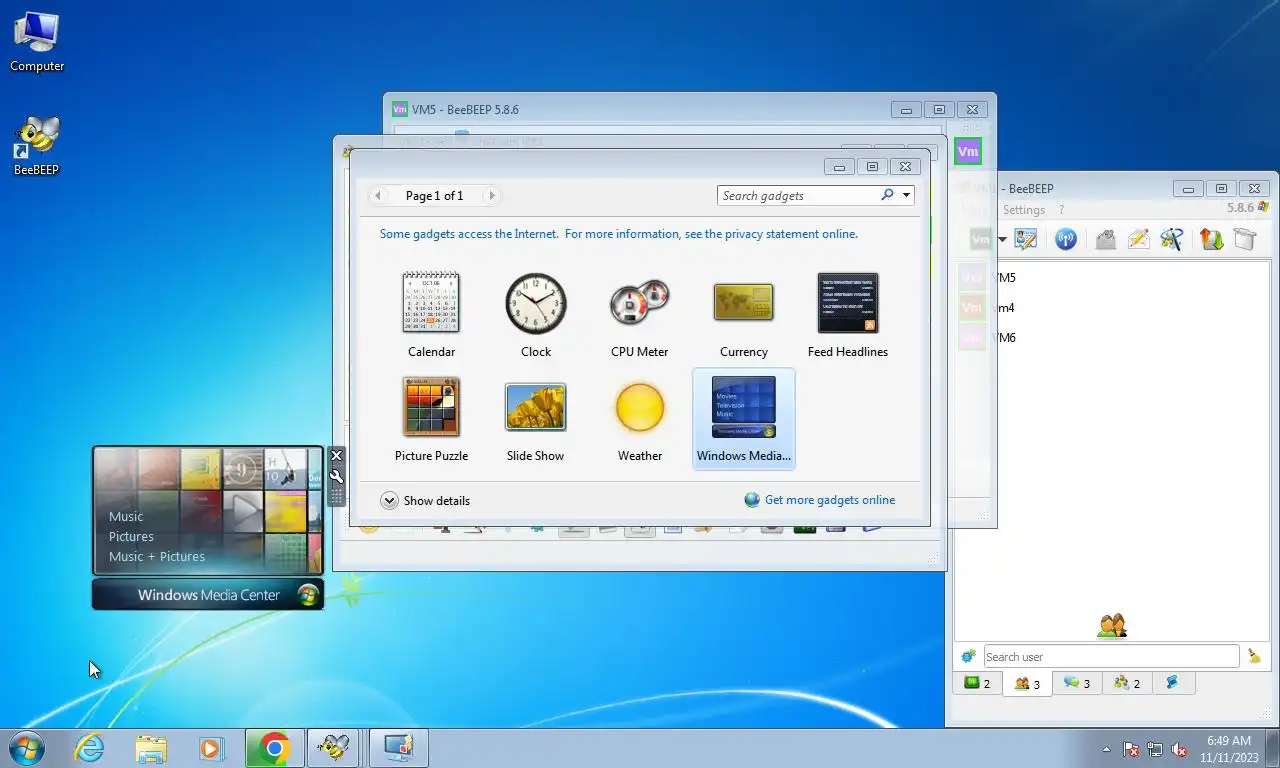Switch to the users tab showing 3
This screenshot has height=768, width=1280.
tap(1027, 683)
